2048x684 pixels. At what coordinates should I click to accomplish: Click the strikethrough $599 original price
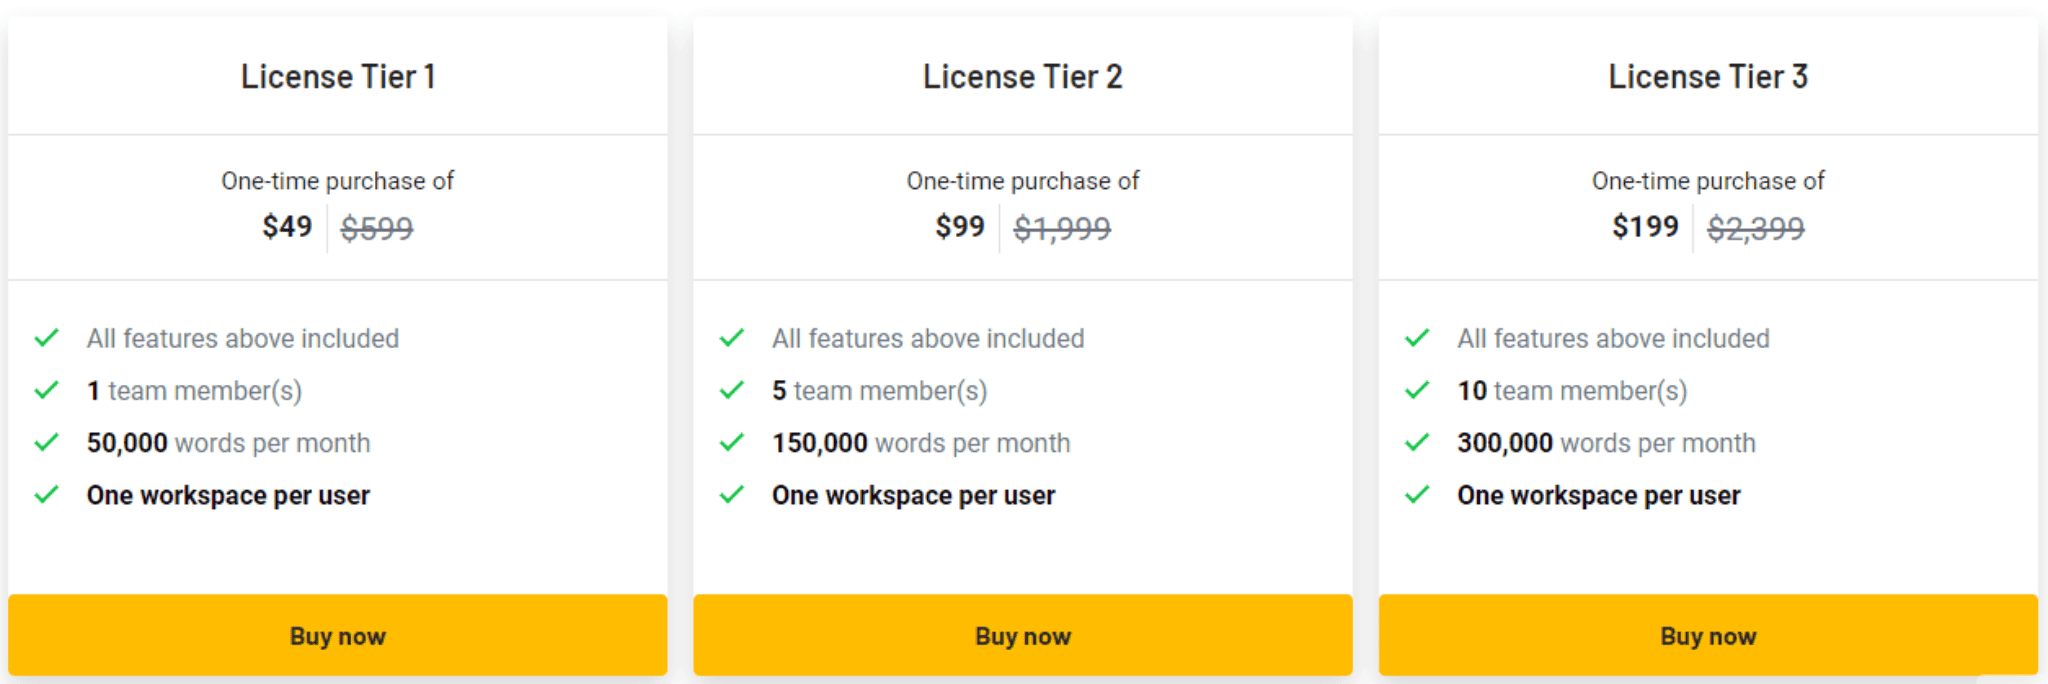point(377,229)
